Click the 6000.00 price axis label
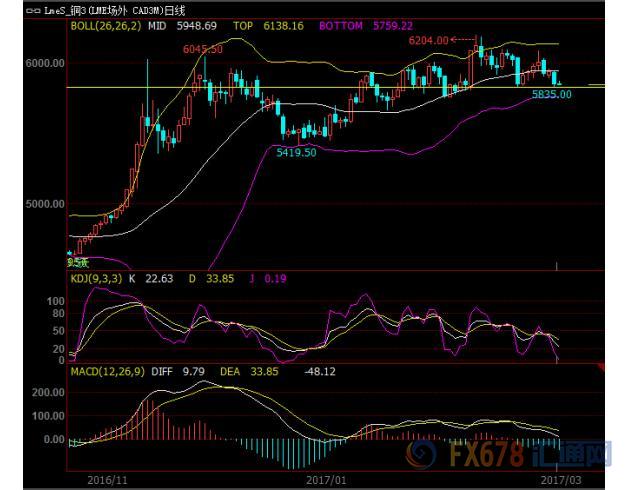 (45, 63)
